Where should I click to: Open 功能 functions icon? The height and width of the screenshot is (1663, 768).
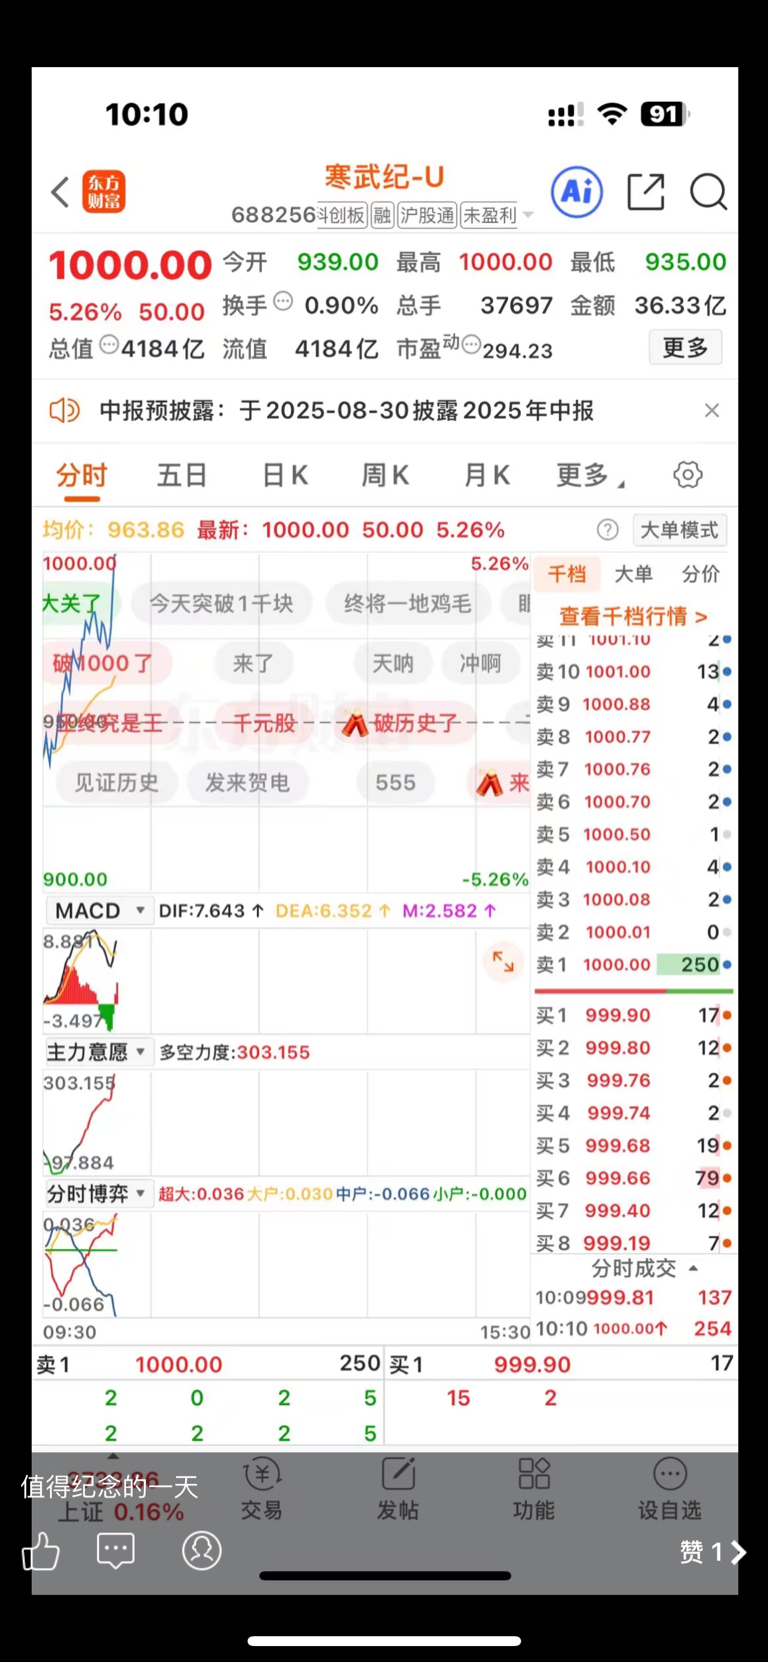[533, 1489]
